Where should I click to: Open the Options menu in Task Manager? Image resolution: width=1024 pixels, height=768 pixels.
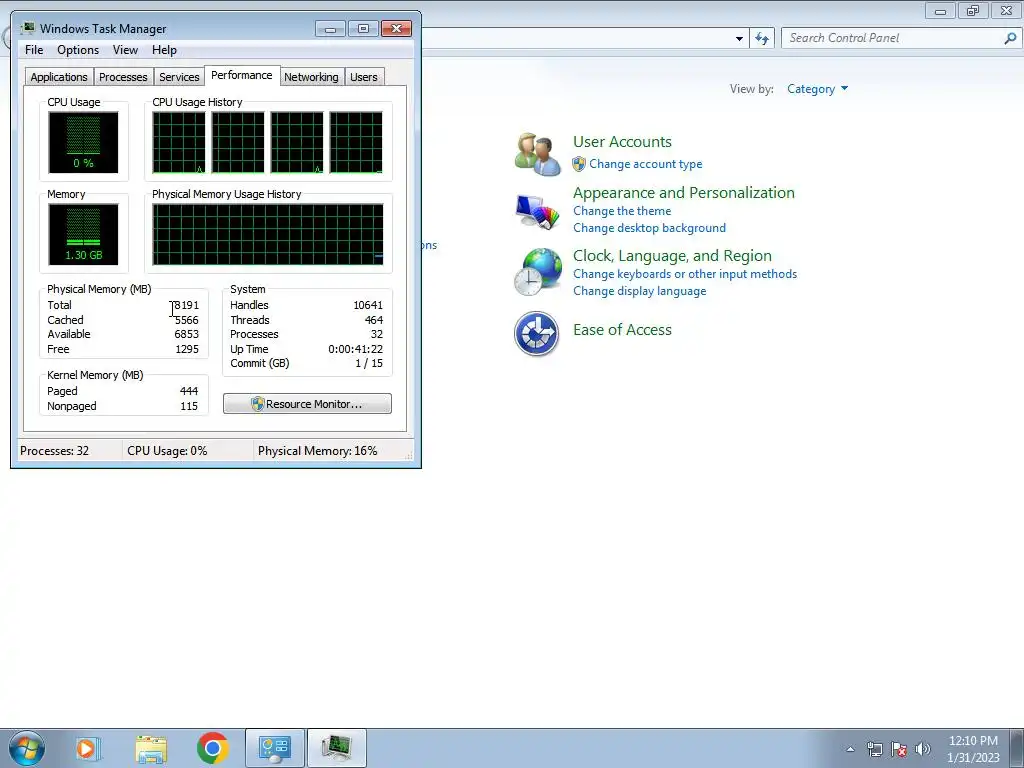pyautogui.click(x=78, y=50)
